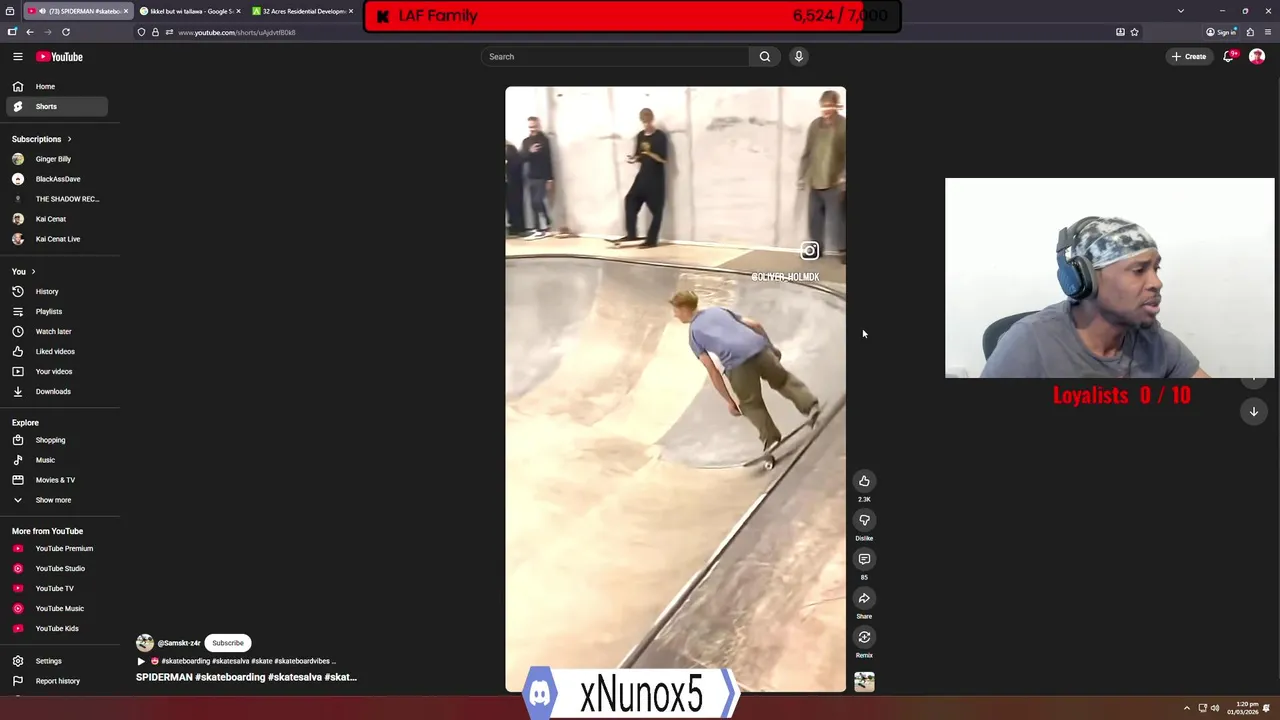Select Shorts in the sidebar

pos(57,106)
